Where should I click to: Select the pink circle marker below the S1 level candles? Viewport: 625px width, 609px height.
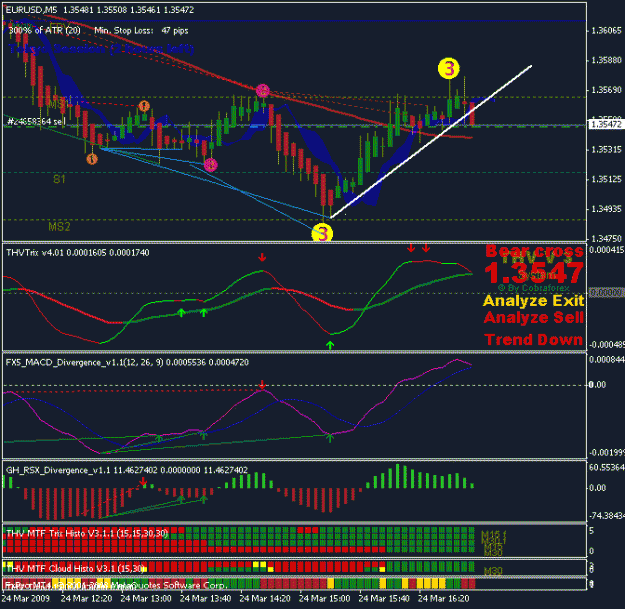[x=210, y=165]
